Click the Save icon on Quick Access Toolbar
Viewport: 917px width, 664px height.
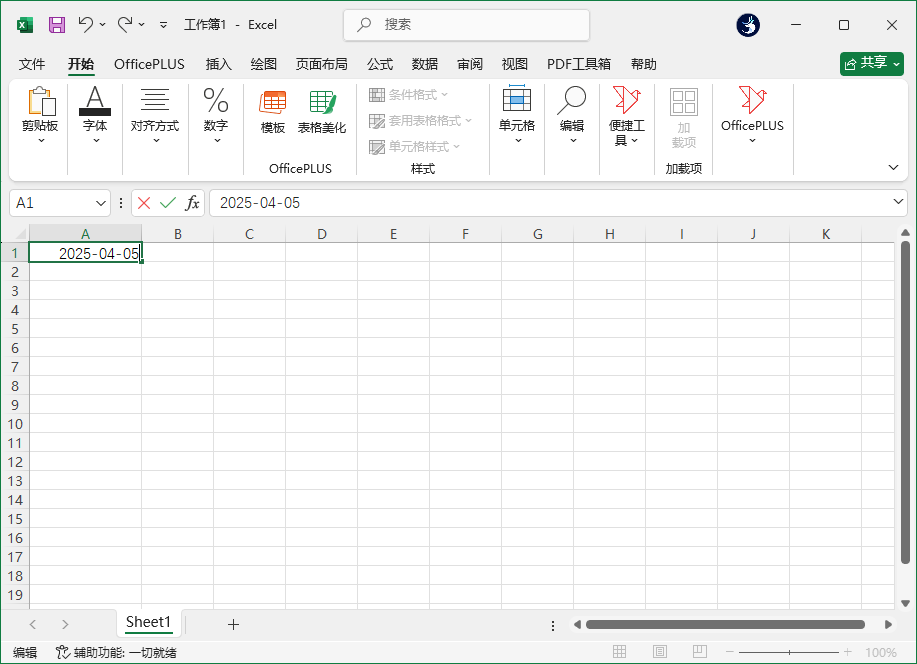coord(55,24)
